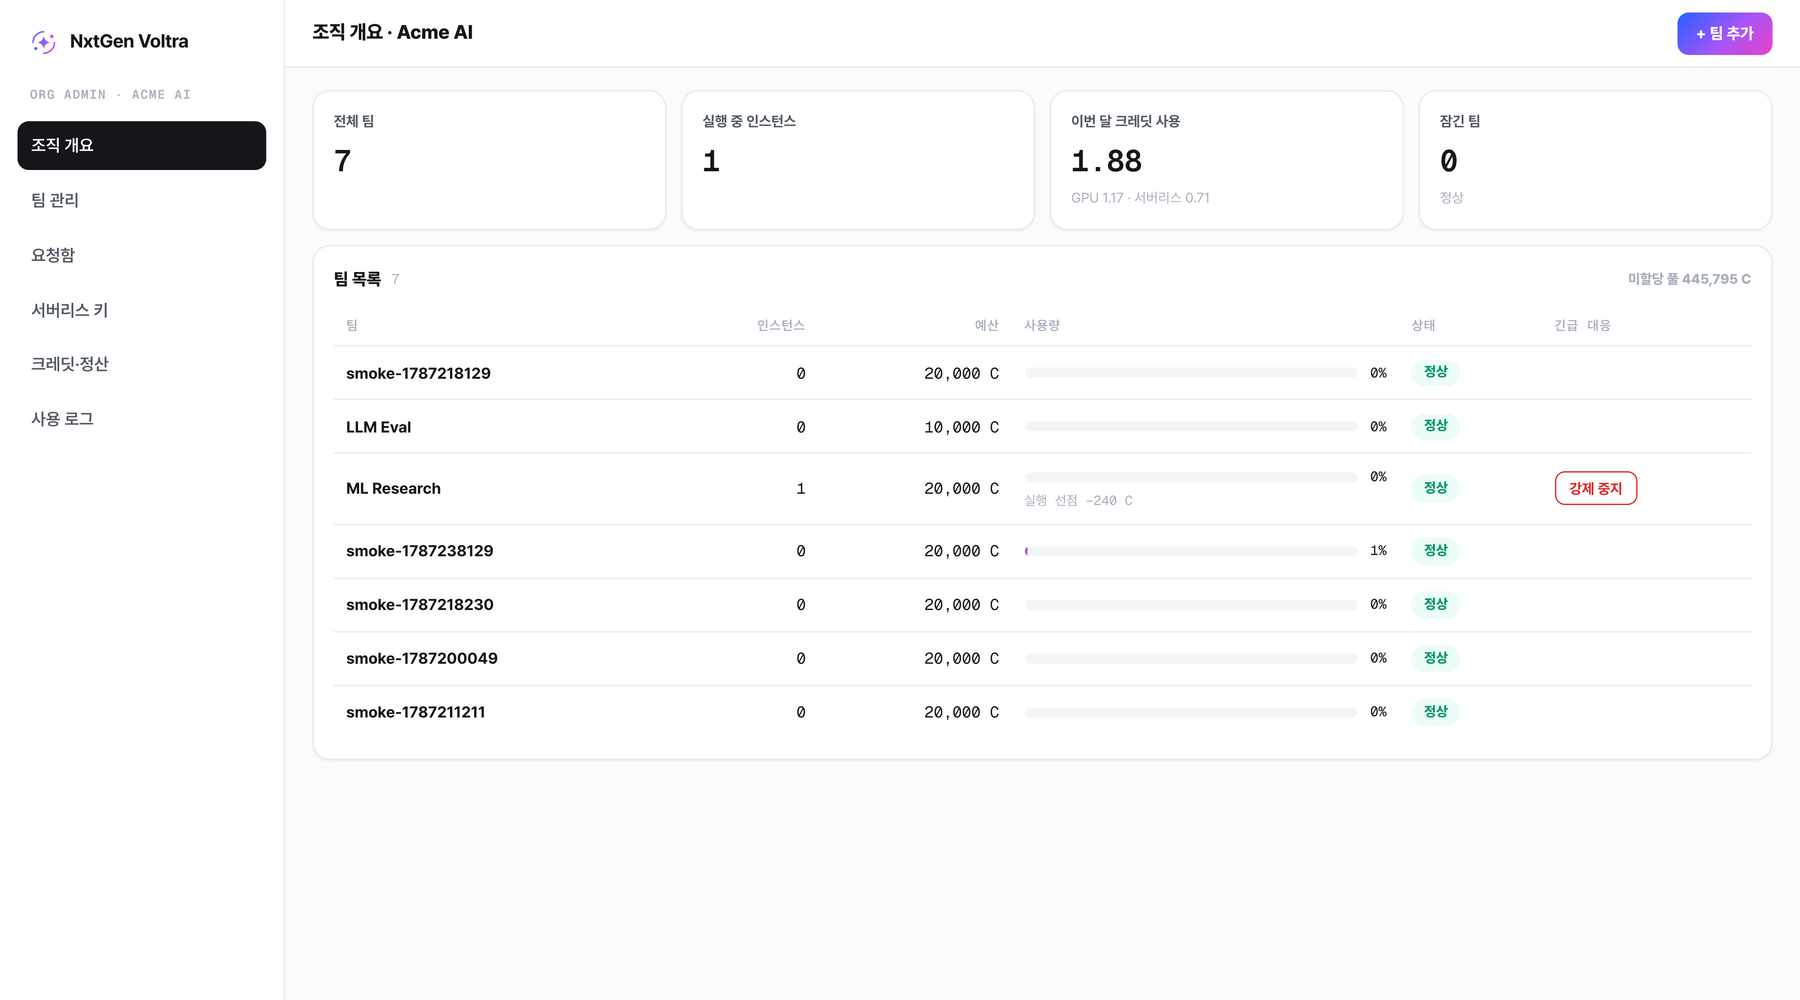
Task: Click the usage bar for smoke-1787238129
Action: point(1191,551)
